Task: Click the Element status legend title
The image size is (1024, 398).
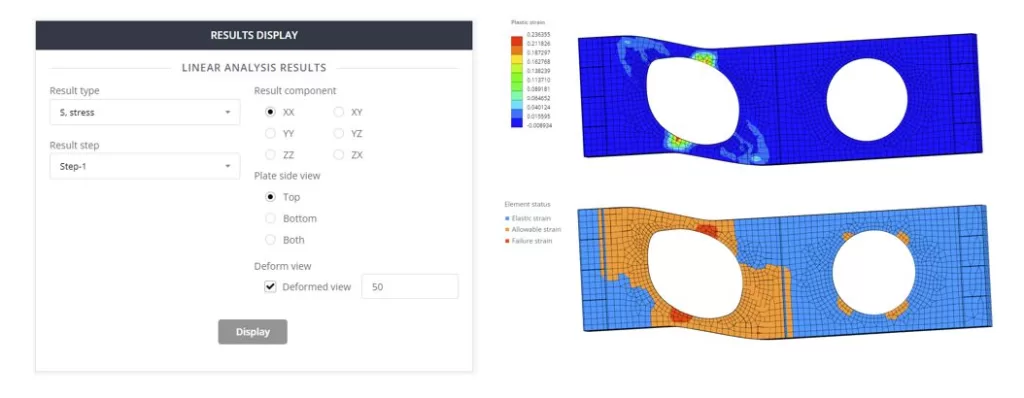Action: (527, 204)
